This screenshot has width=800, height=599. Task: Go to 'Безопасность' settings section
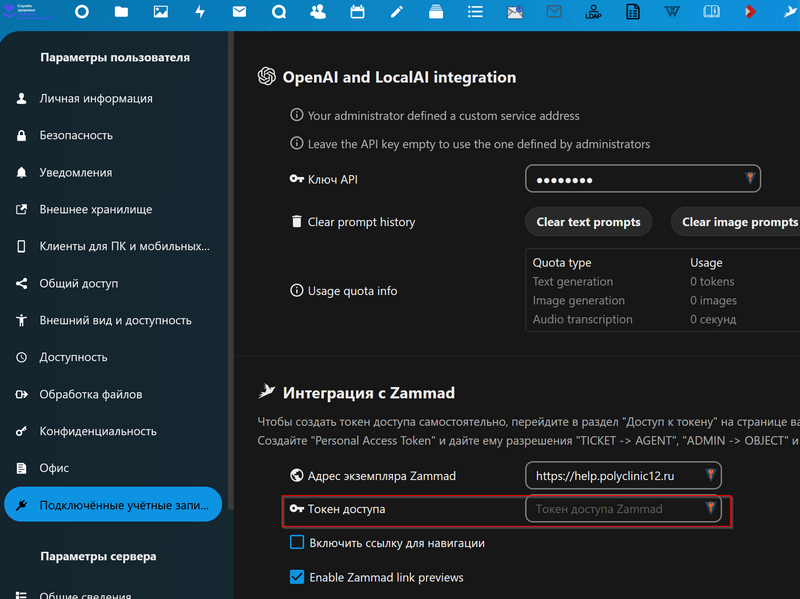[76, 135]
